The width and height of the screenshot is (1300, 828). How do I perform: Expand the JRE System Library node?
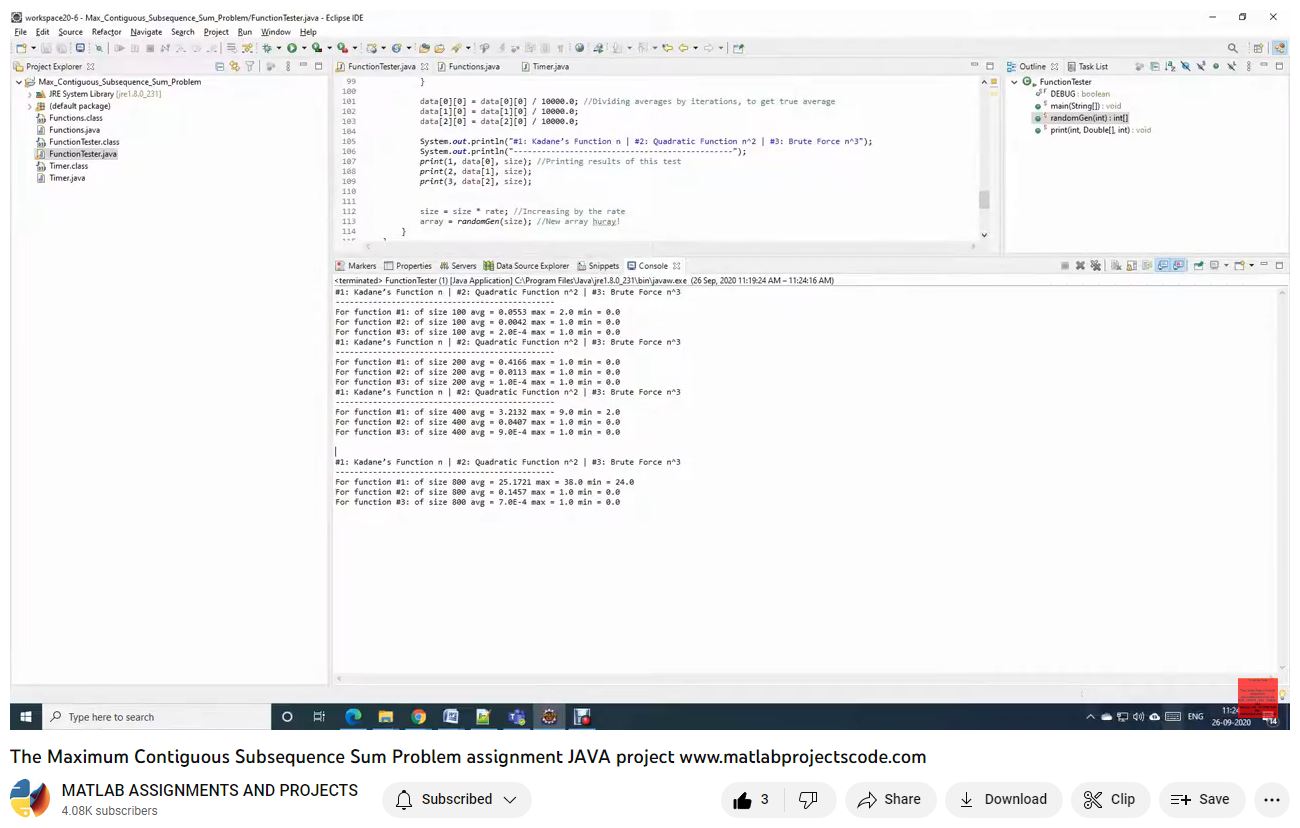[x=30, y=94]
